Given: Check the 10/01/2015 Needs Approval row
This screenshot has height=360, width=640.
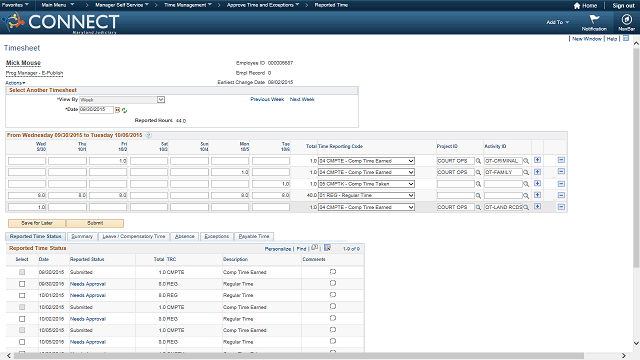Looking at the screenshot, I should pyautogui.click(x=22, y=296).
